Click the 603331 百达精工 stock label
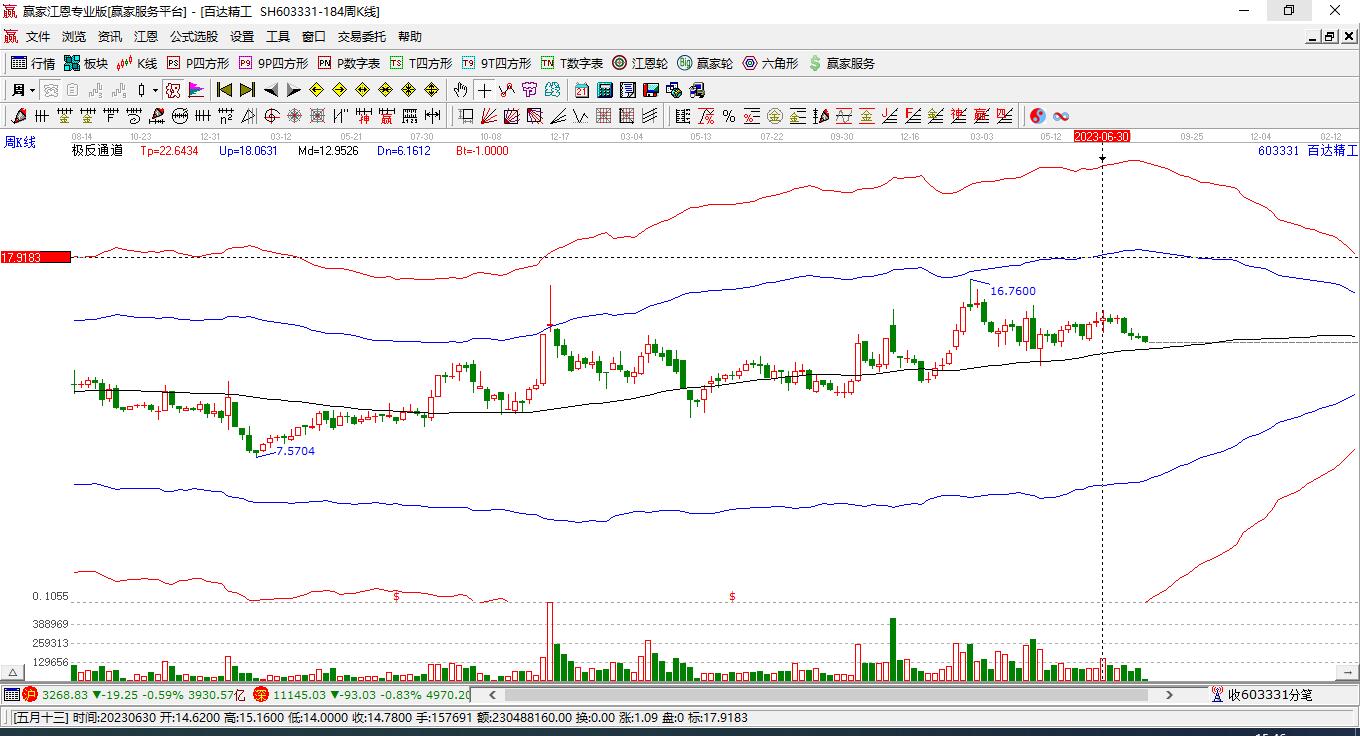This screenshot has width=1360, height=736. tap(1308, 151)
